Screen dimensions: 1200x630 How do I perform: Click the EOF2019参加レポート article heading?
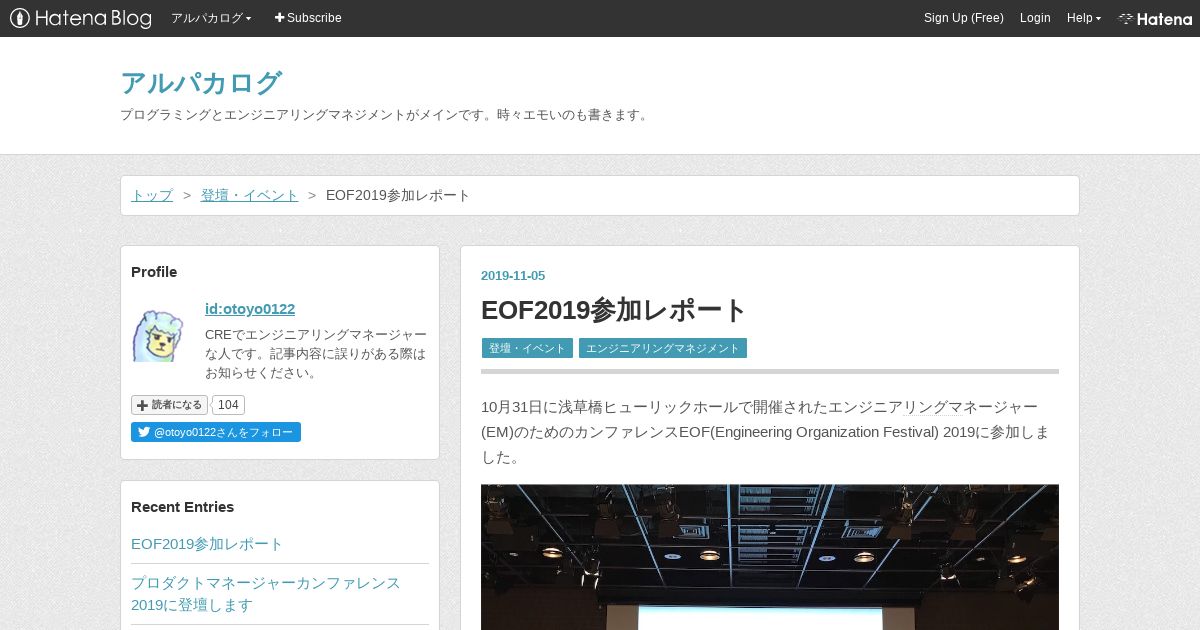click(x=614, y=310)
